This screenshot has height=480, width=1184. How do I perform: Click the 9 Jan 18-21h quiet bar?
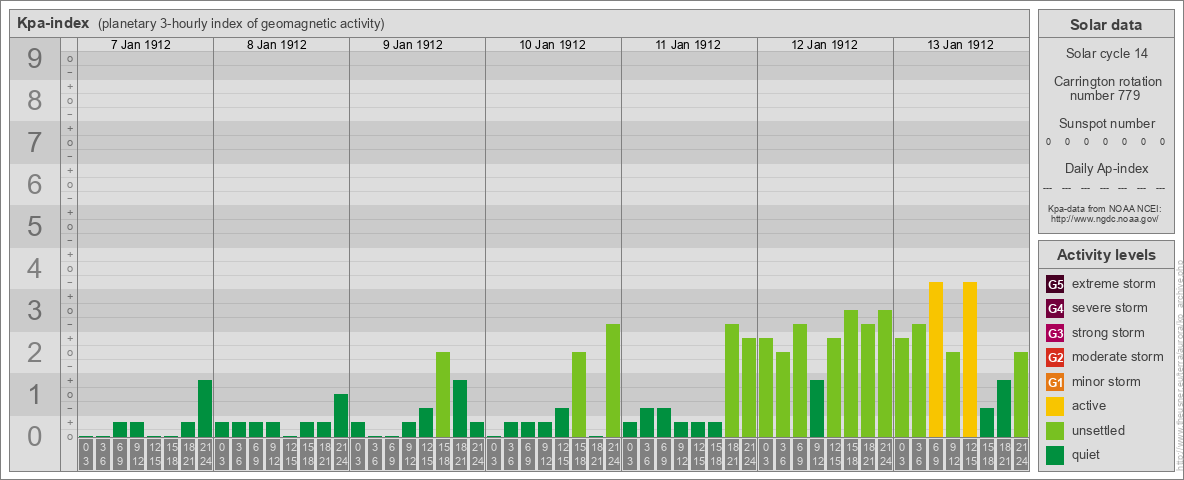[460, 408]
